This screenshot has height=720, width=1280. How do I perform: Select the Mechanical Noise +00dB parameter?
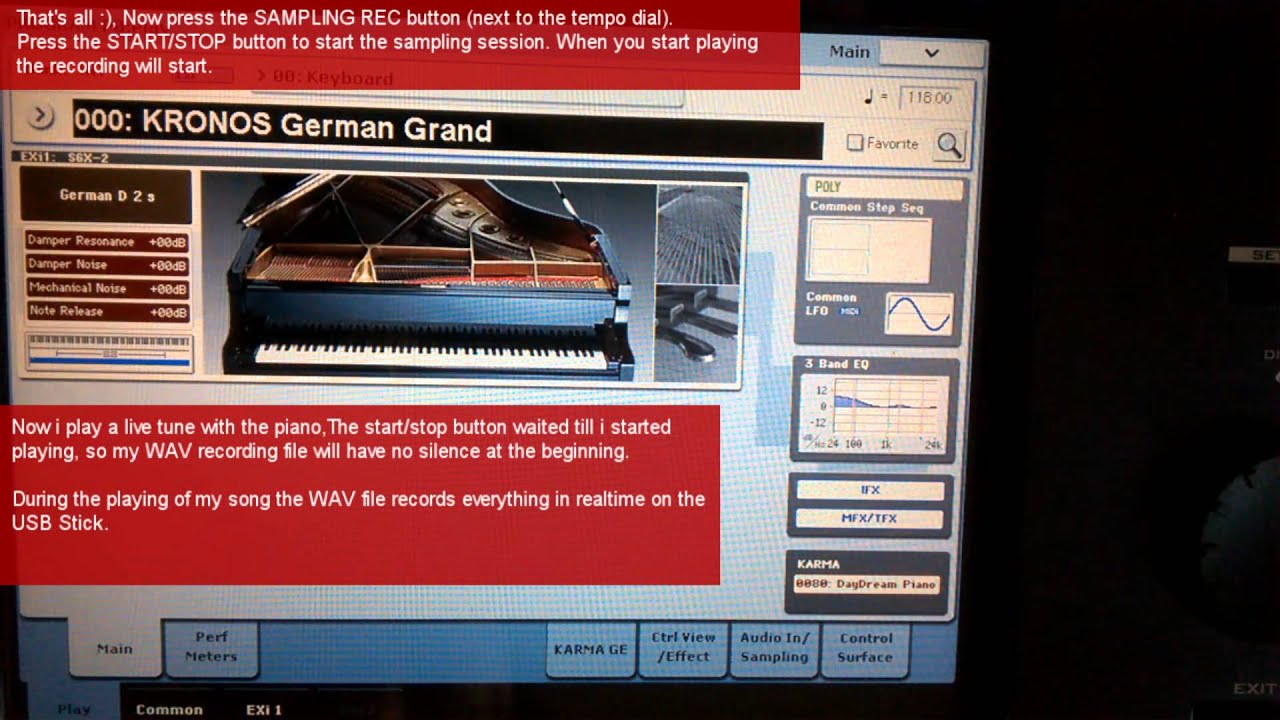(x=107, y=288)
